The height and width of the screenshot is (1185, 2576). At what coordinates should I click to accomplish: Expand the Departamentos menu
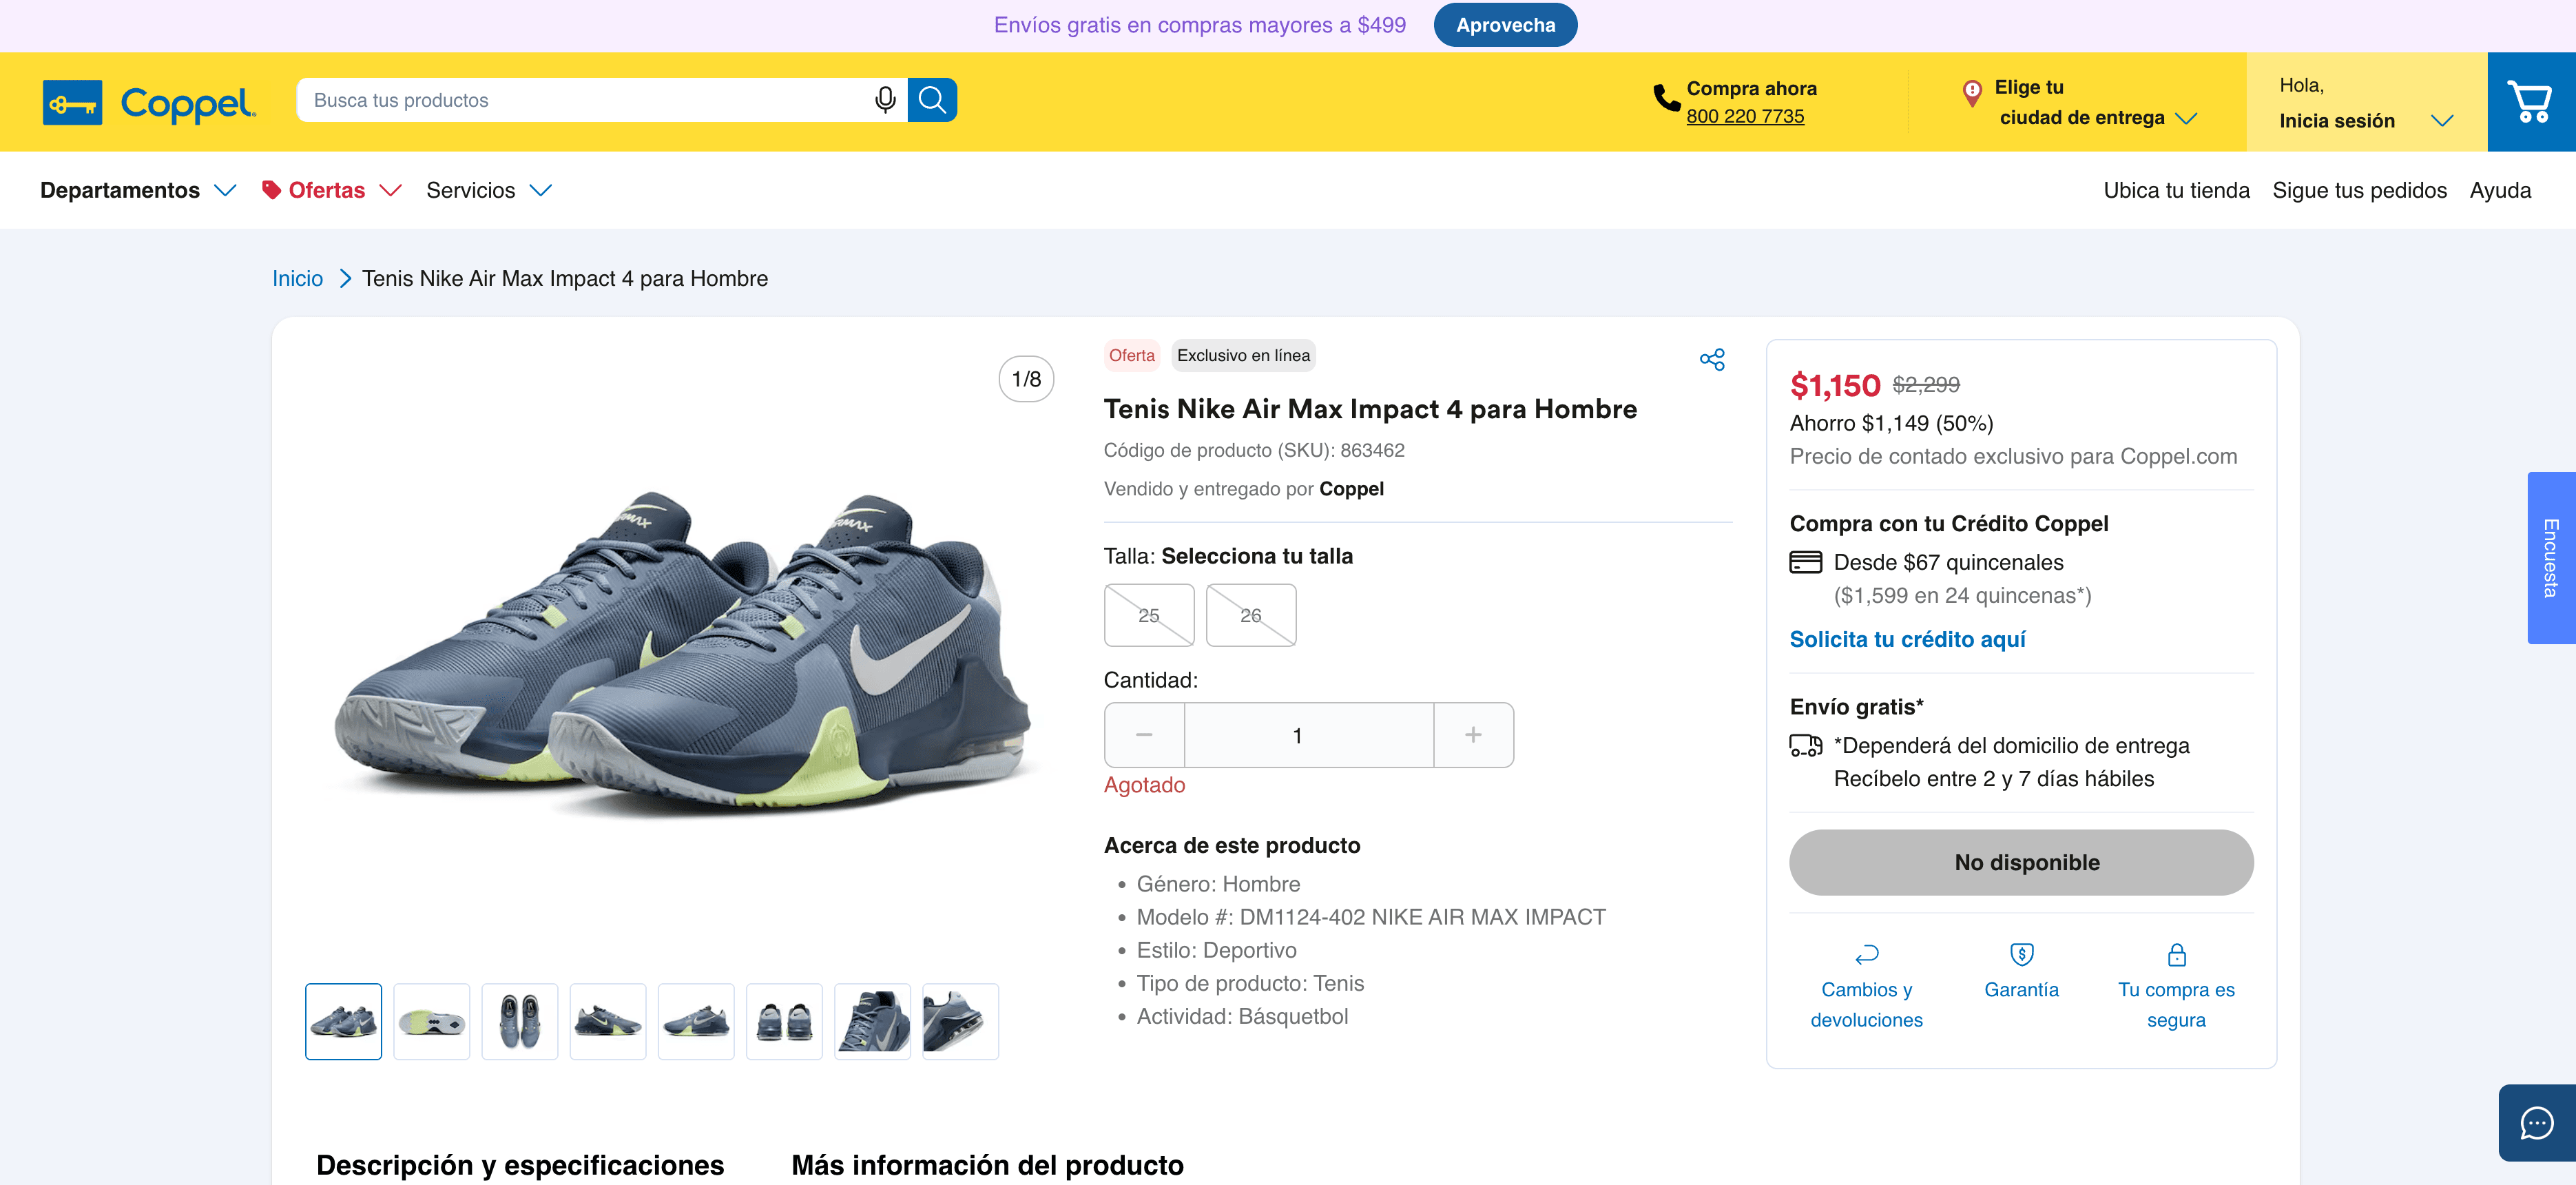coord(138,190)
